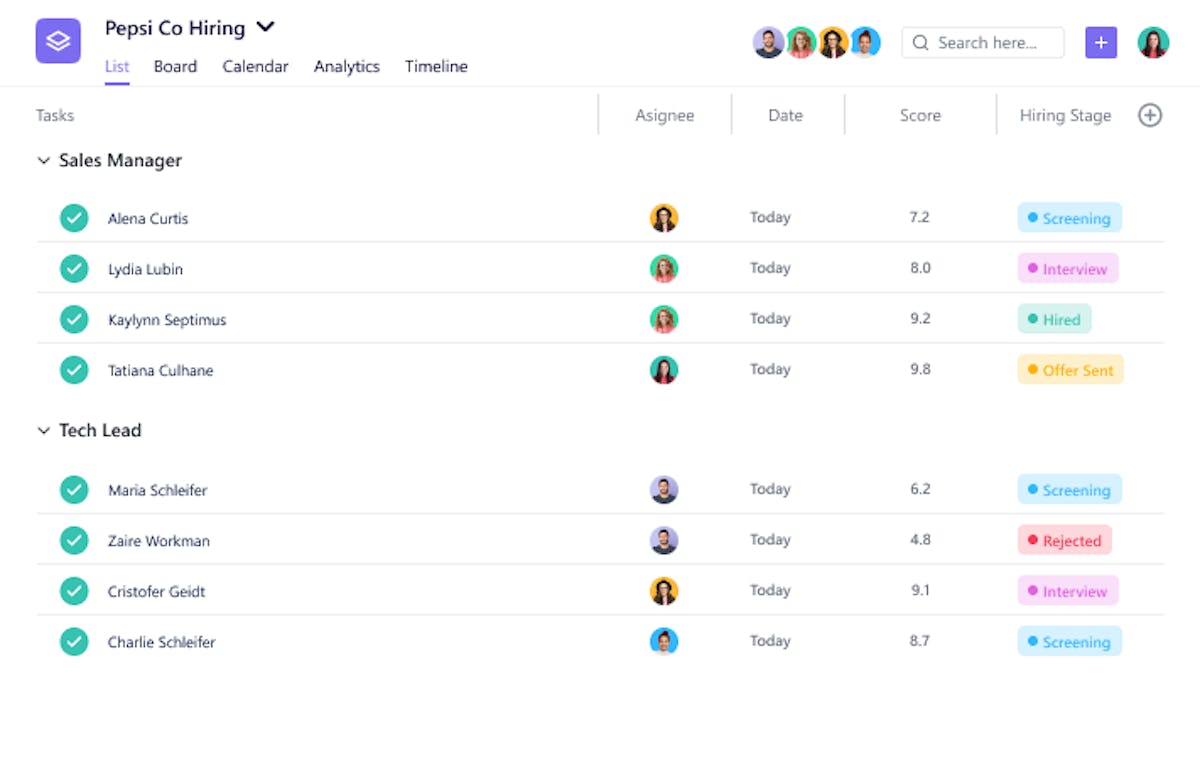Open the Cristofer Geidt candidate name
Image resolution: width=1200 pixels, height=759 pixels.
pyautogui.click(x=157, y=591)
